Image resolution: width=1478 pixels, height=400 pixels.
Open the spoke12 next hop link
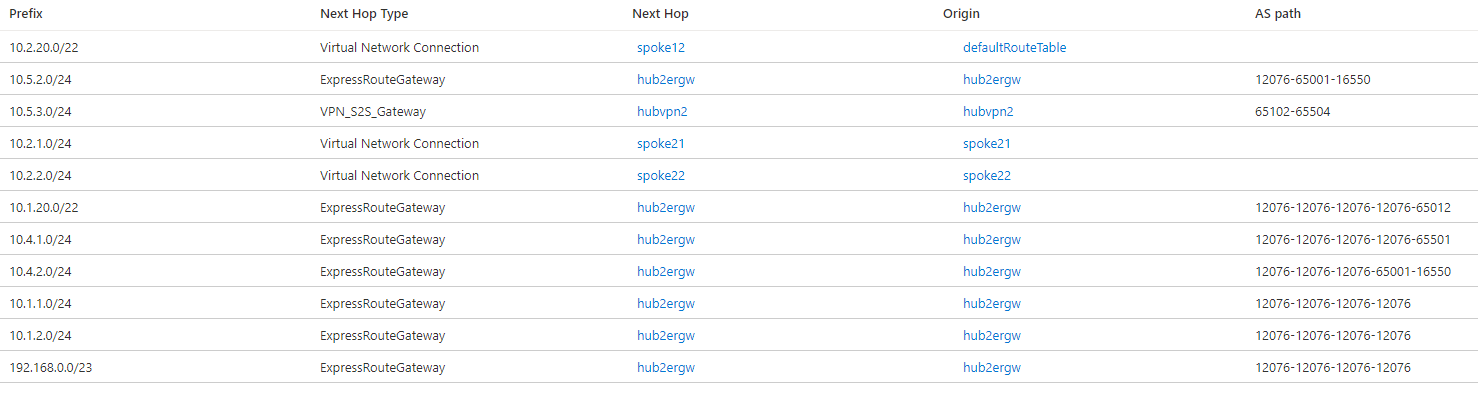click(x=661, y=47)
